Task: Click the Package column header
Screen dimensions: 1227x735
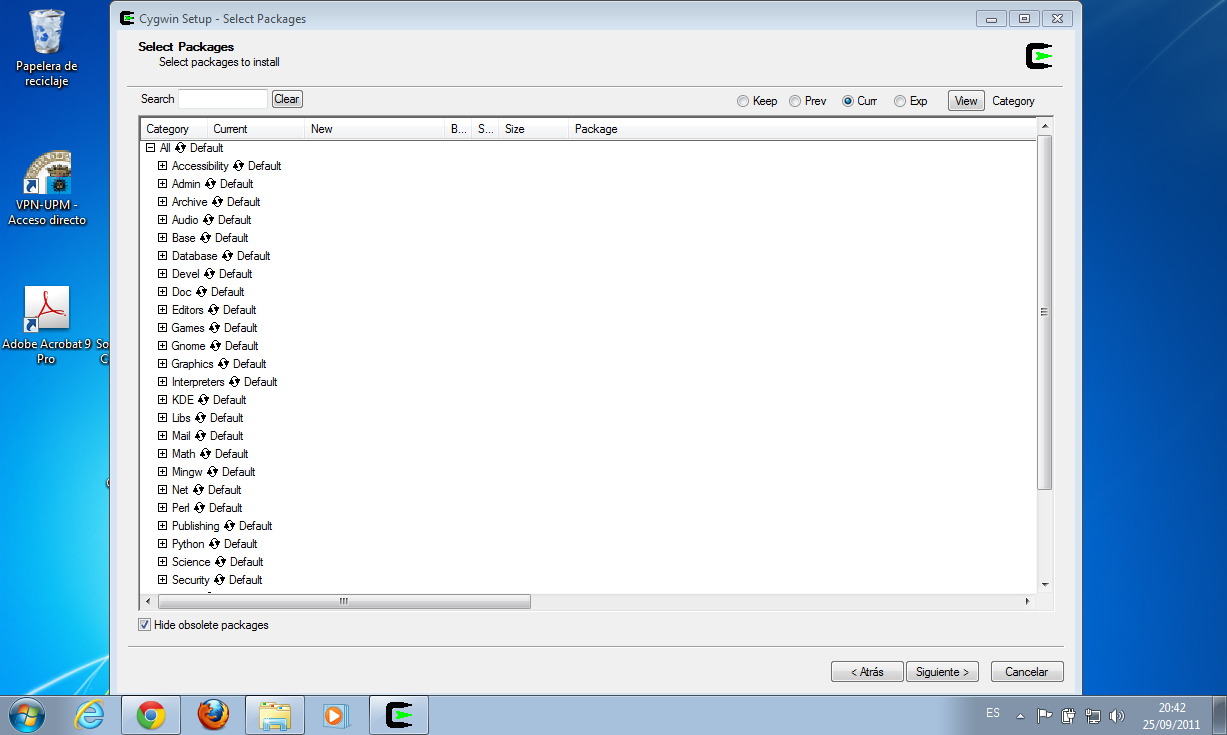Action: [x=802, y=129]
